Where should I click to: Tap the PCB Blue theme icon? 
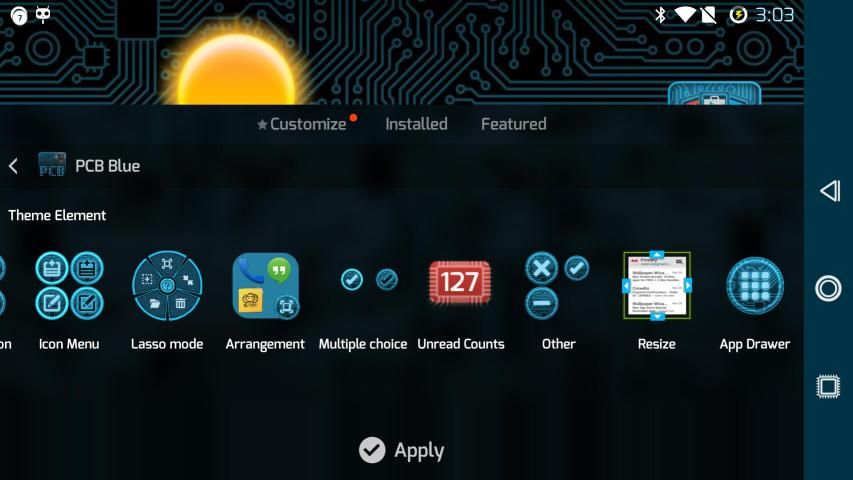click(52, 166)
